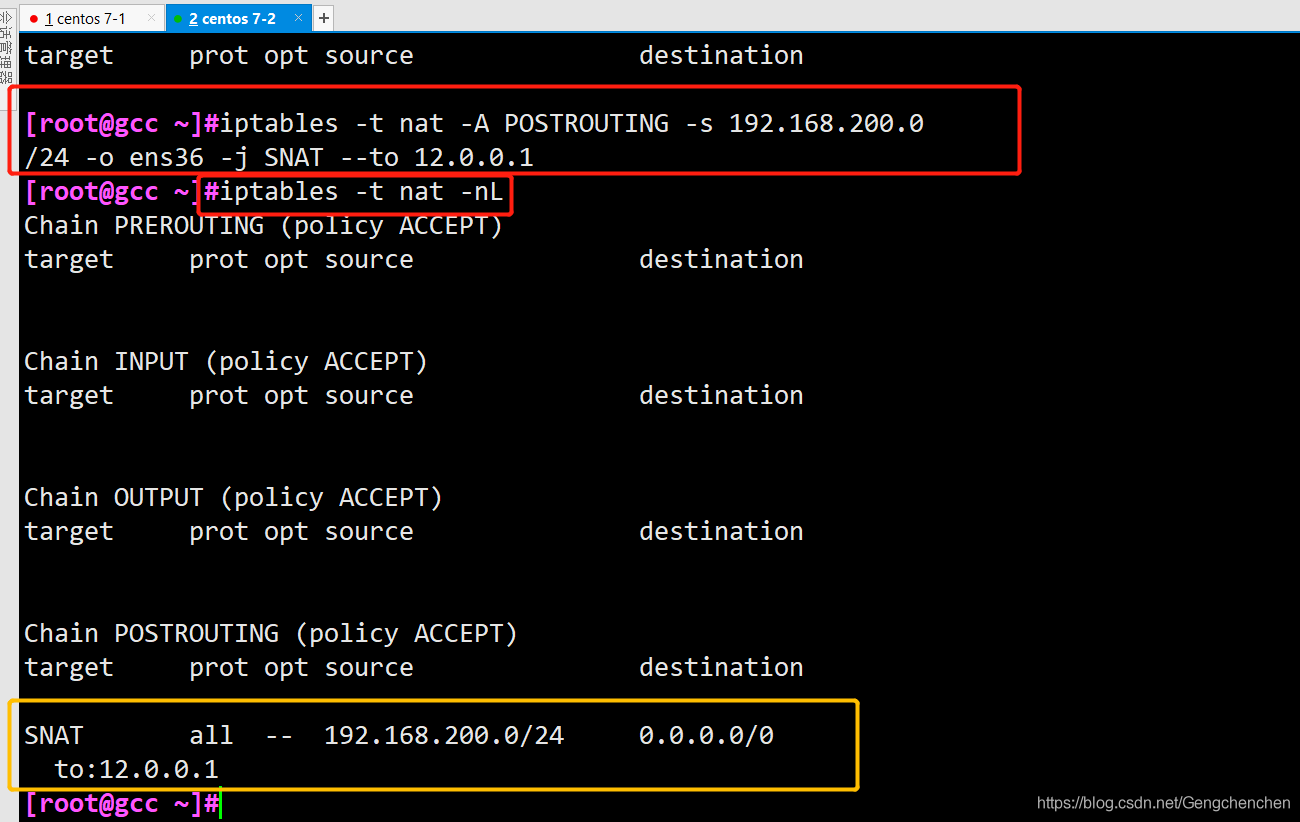This screenshot has height=822, width=1300.
Task: Click 'Chain INPUT (policy ACCEPT)' line
Action: click(x=226, y=362)
